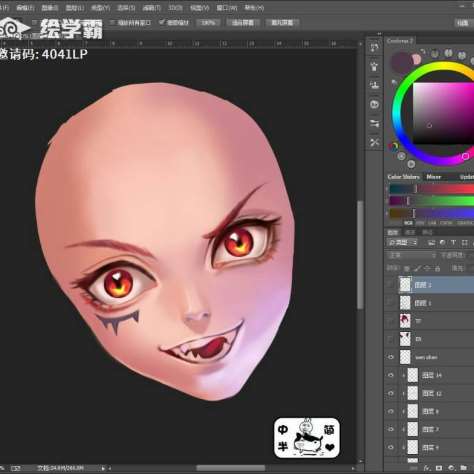Click the large foreground color circle in Coolorus
Viewport: 474px width, 474px height.
point(401,62)
